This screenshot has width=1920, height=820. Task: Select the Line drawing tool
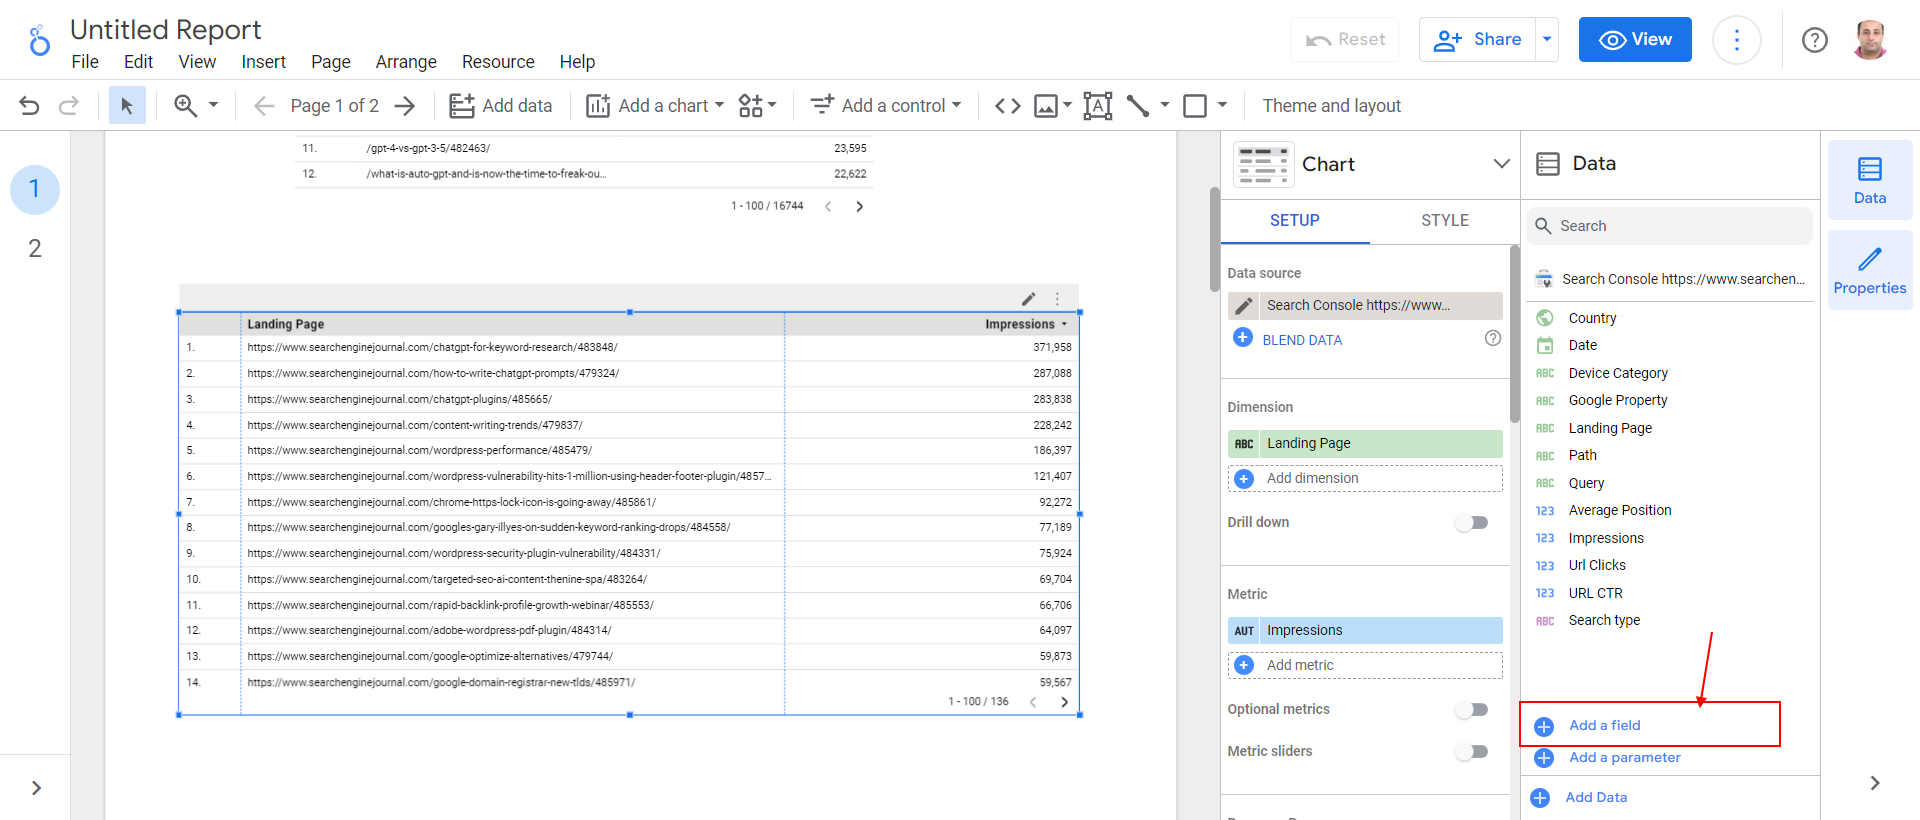pos(1138,105)
